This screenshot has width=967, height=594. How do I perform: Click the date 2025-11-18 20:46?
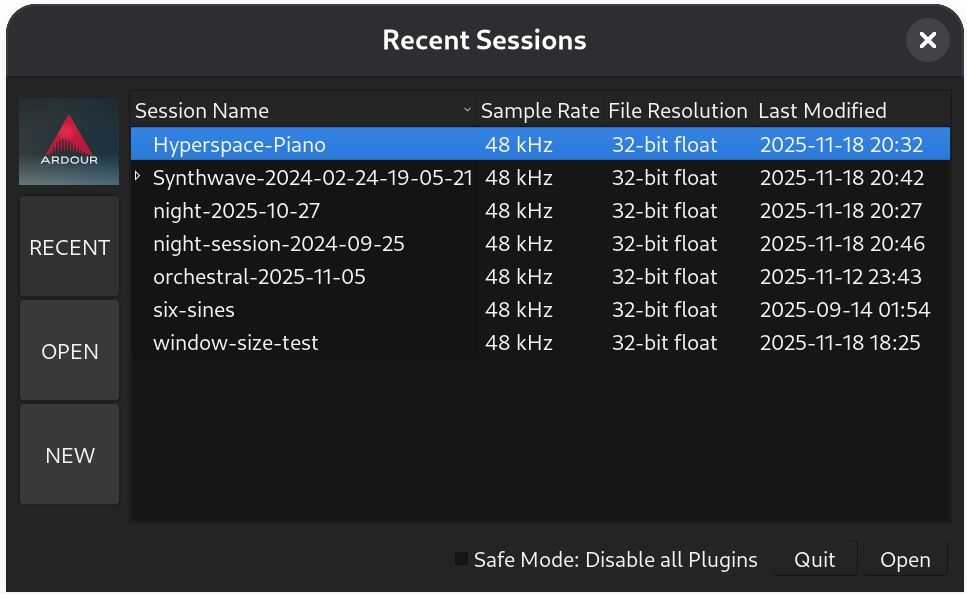click(842, 244)
